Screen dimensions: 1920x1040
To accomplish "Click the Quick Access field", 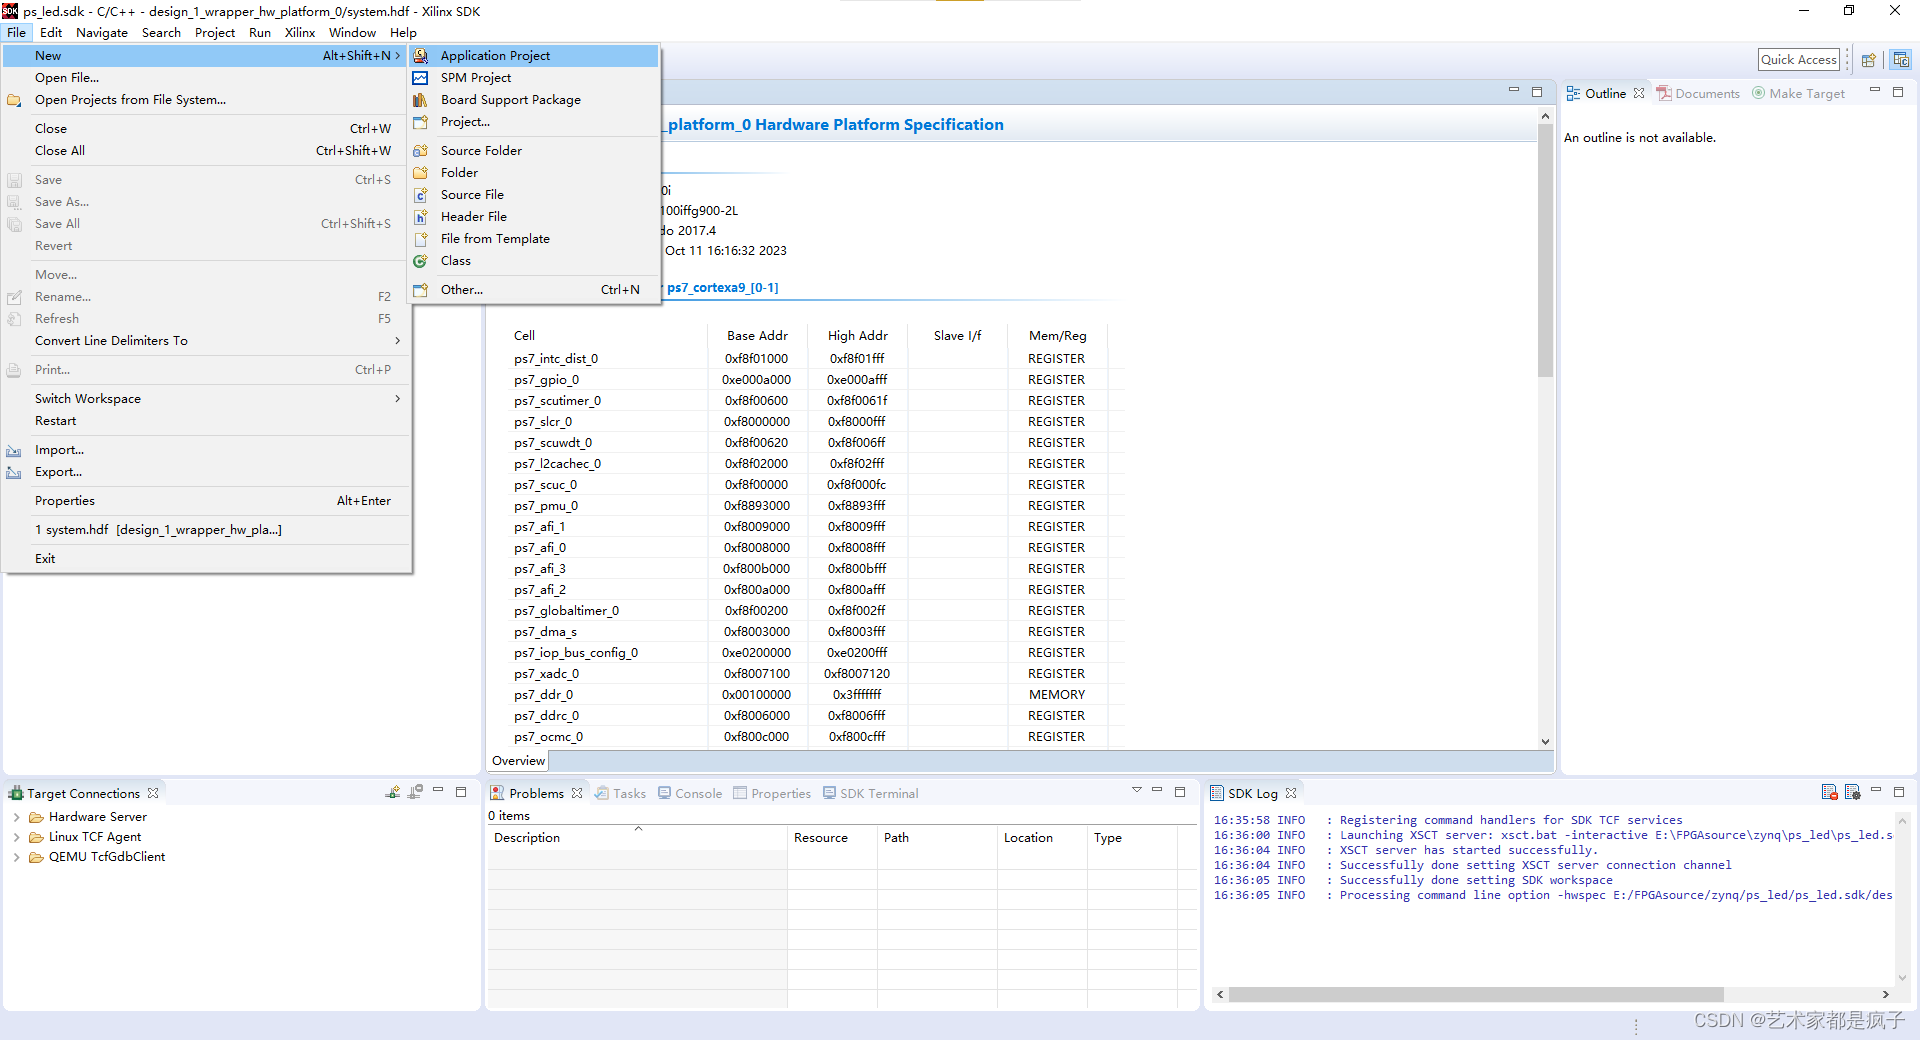I will [x=1799, y=60].
